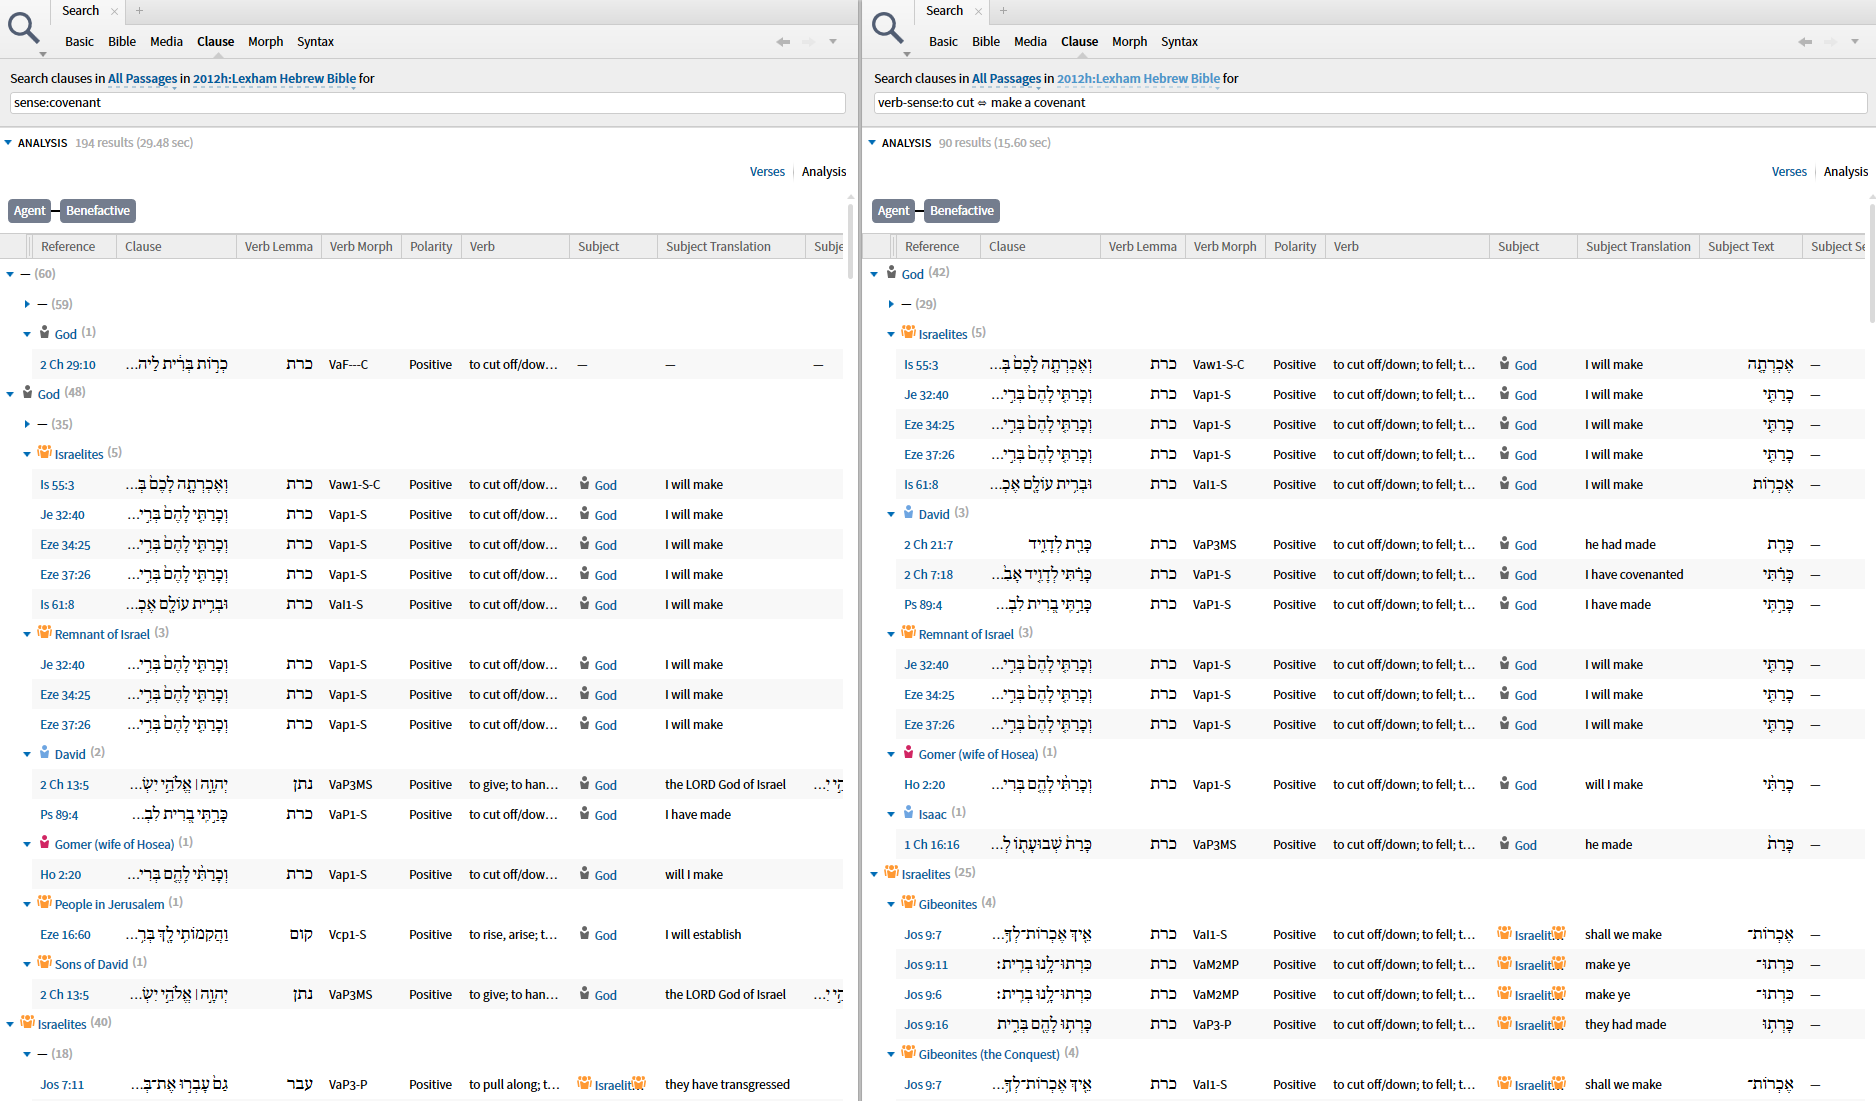Open the panel menu dropdown in left panel
Viewport: 1876px width, 1101px height.
tap(833, 42)
